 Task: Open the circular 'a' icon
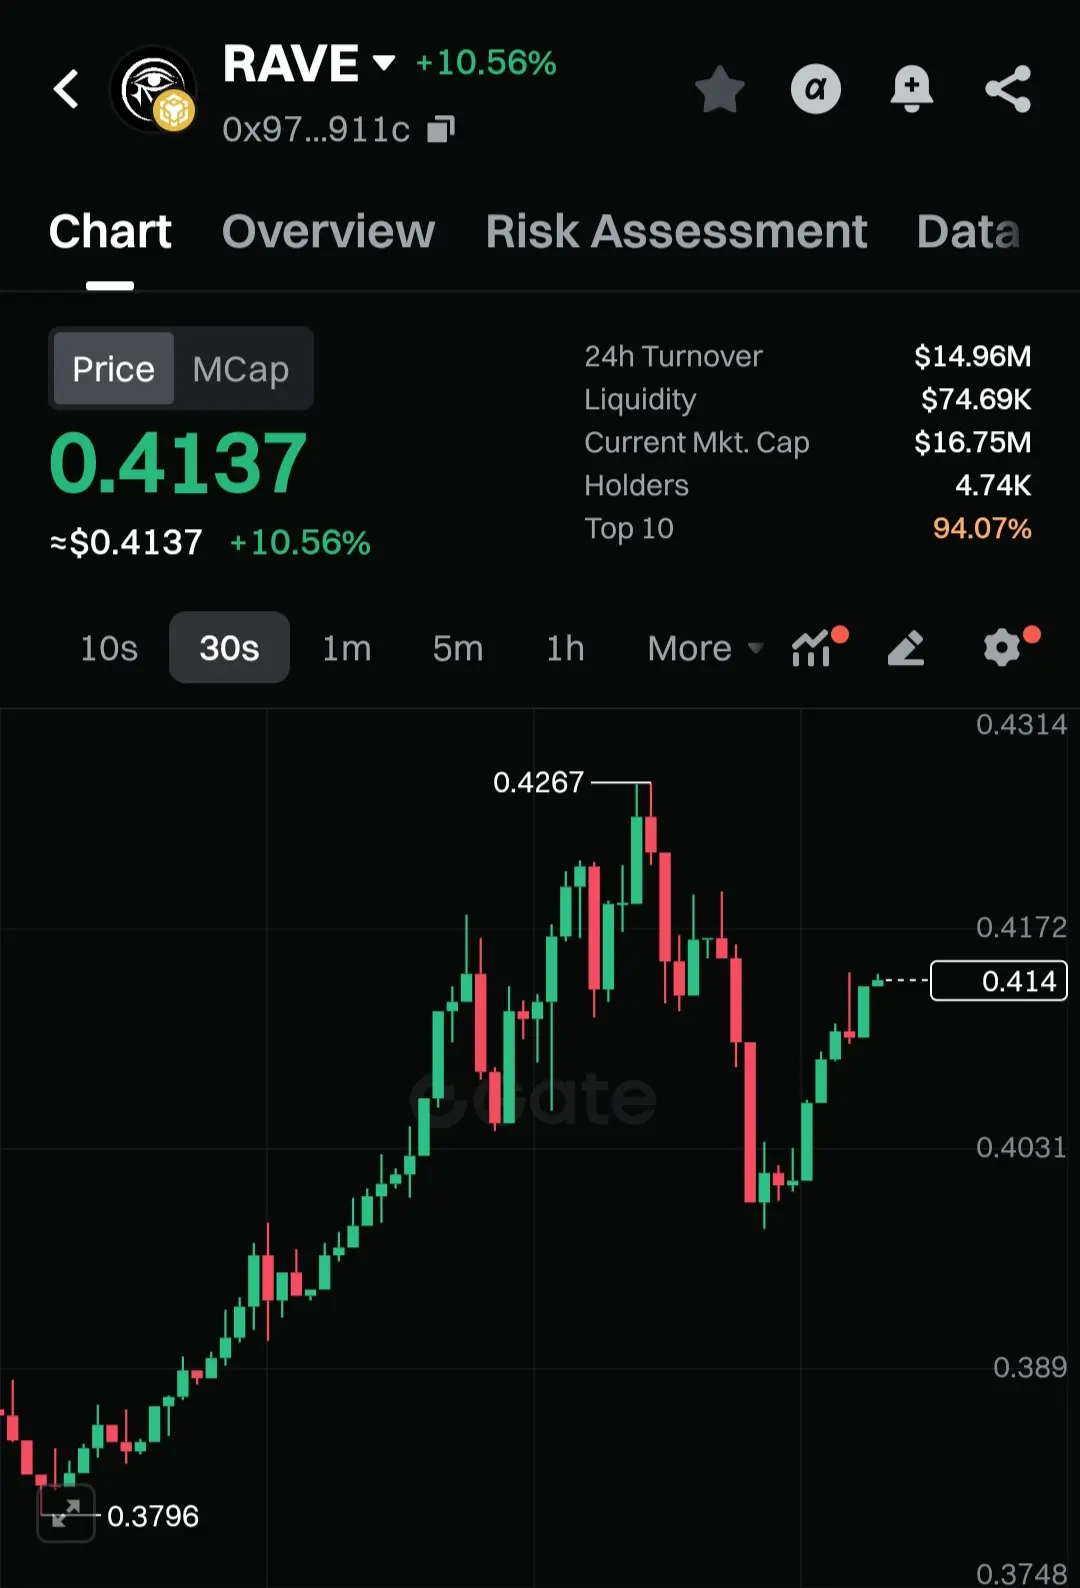tap(816, 89)
